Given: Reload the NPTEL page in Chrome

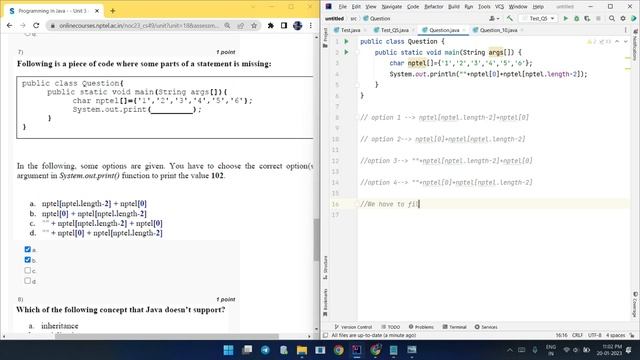Looking at the screenshot, I should (36, 25).
